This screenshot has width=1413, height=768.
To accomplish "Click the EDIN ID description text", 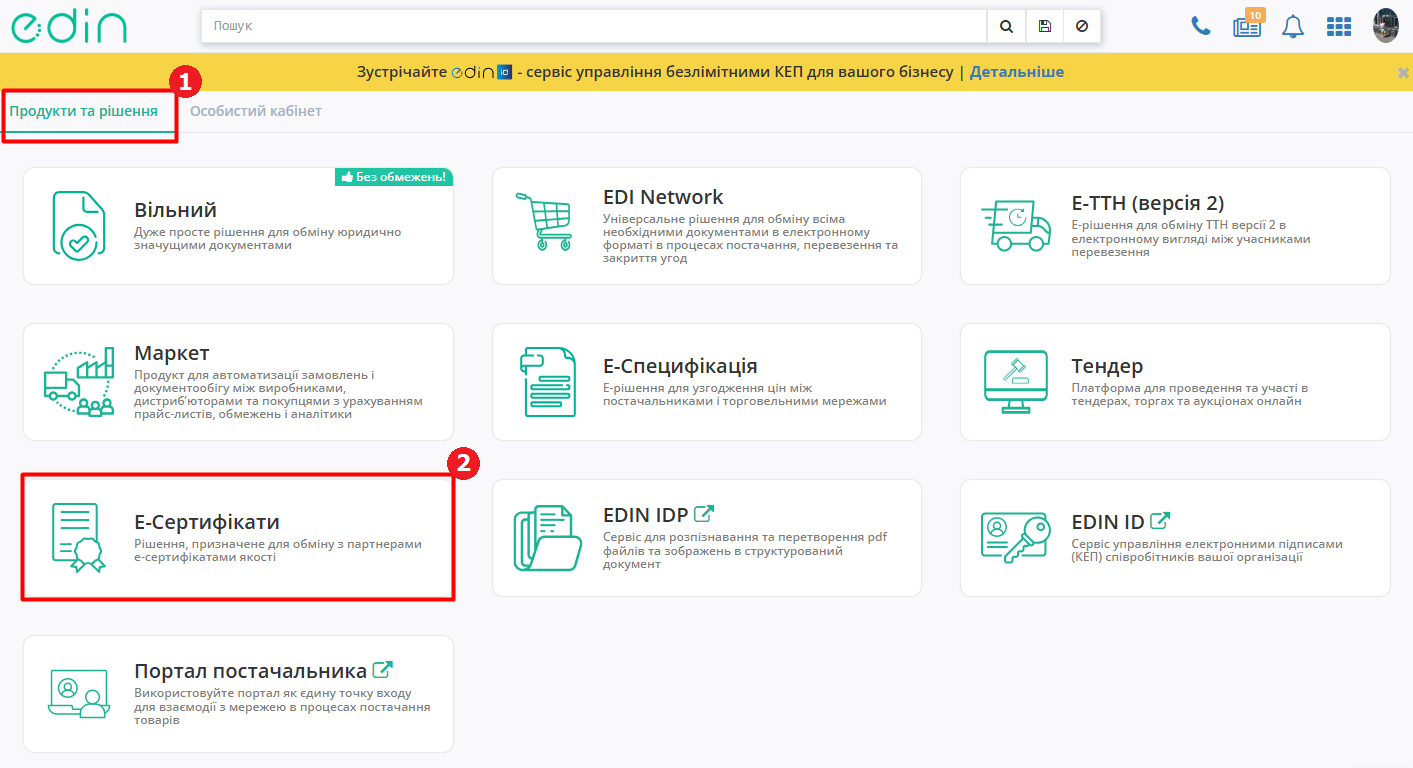I will pyautogui.click(x=1206, y=551).
